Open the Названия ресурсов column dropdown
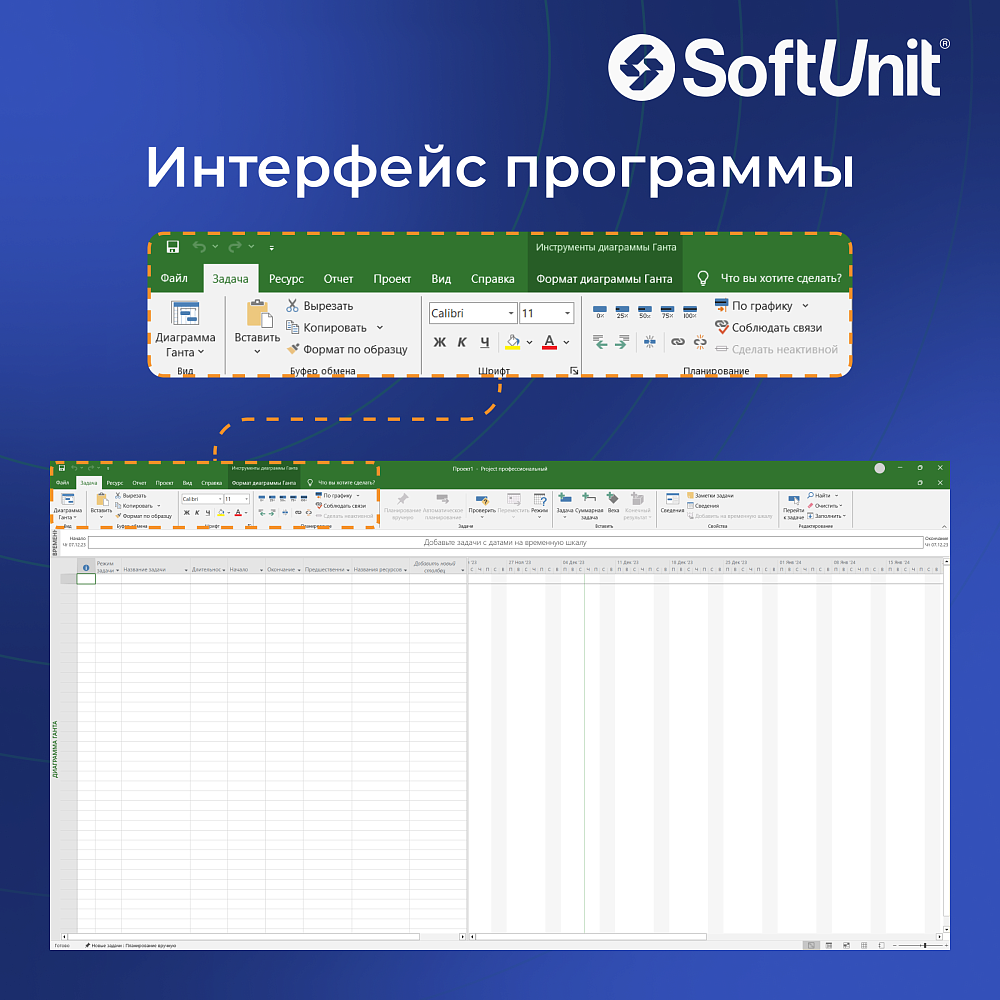The height and width of the screenshot is (1000, 1000). [x=406, y=570]
